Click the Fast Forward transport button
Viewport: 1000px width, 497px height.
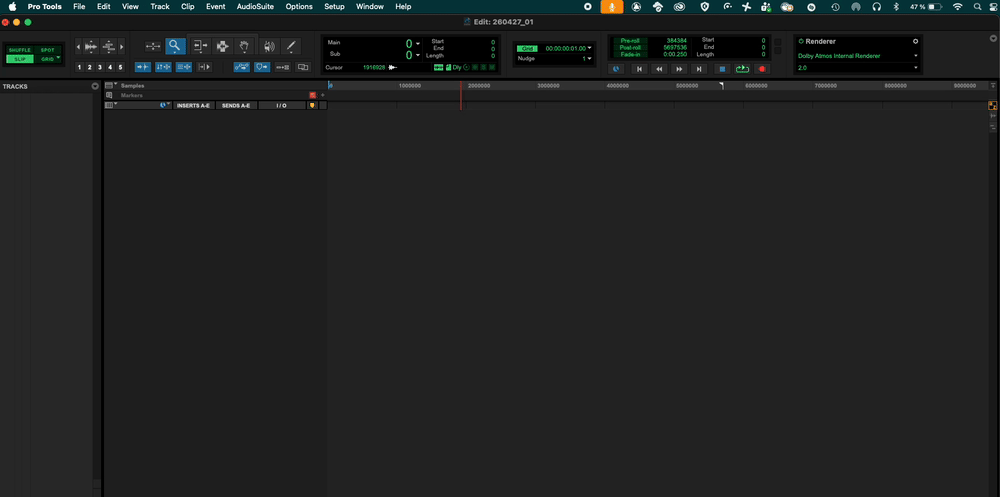click(x=680, y=68)
